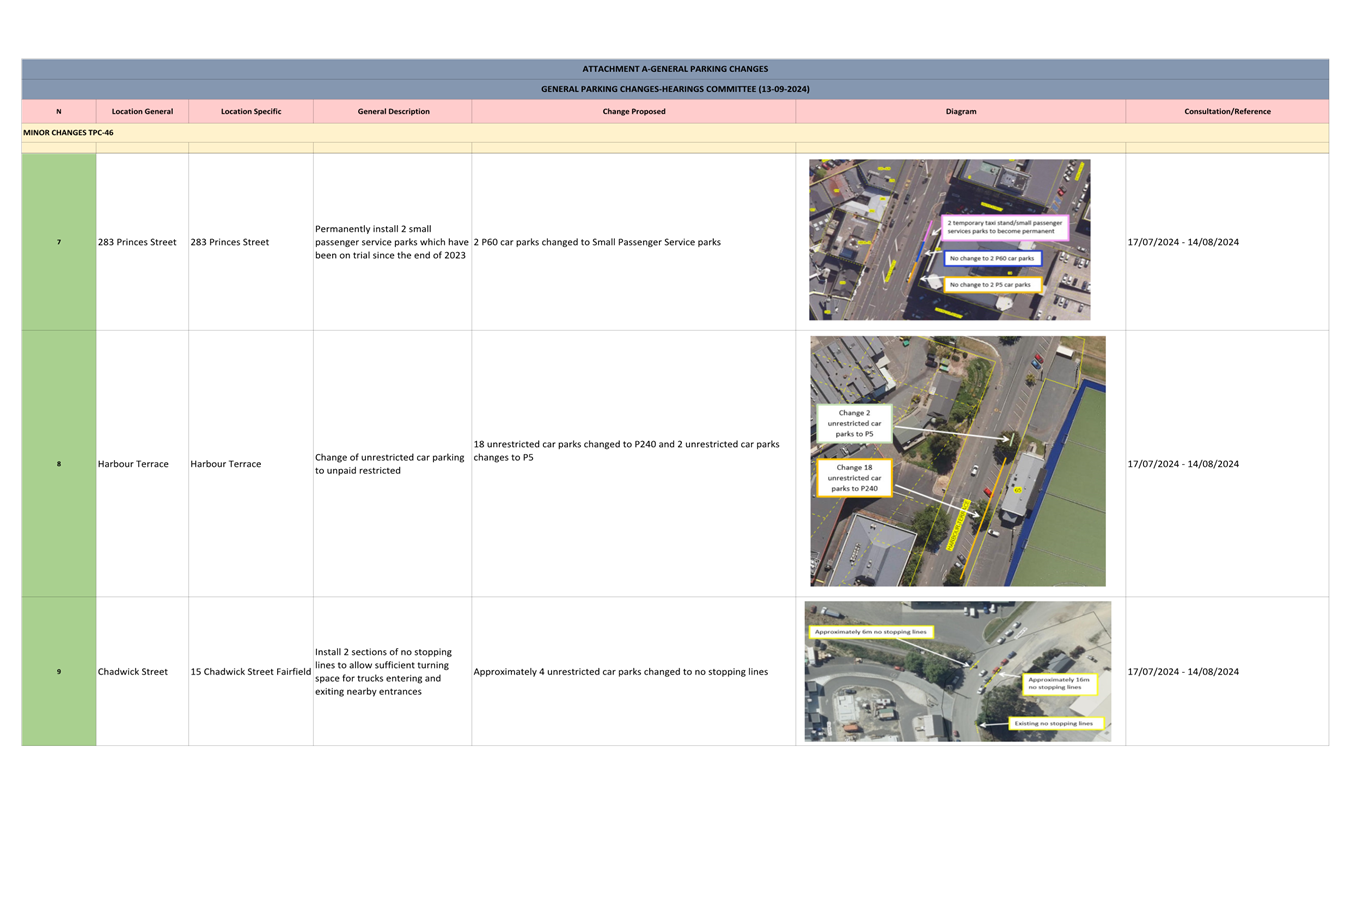Click the 'Change 2 unrestricted car parks to P5' callout
Screen dimensions: 1351x906
(854, 424)
